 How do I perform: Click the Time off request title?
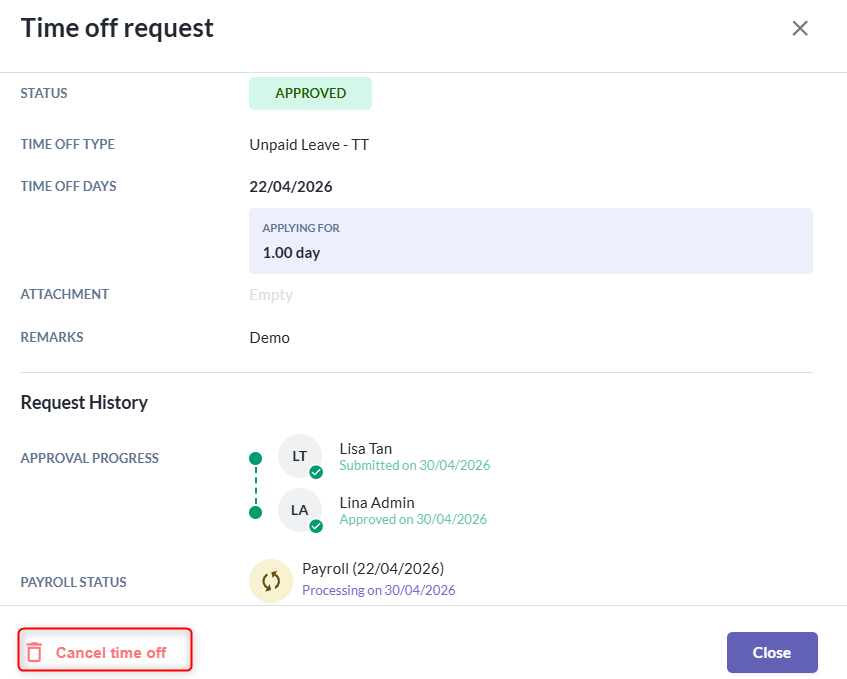pos(117,28)
